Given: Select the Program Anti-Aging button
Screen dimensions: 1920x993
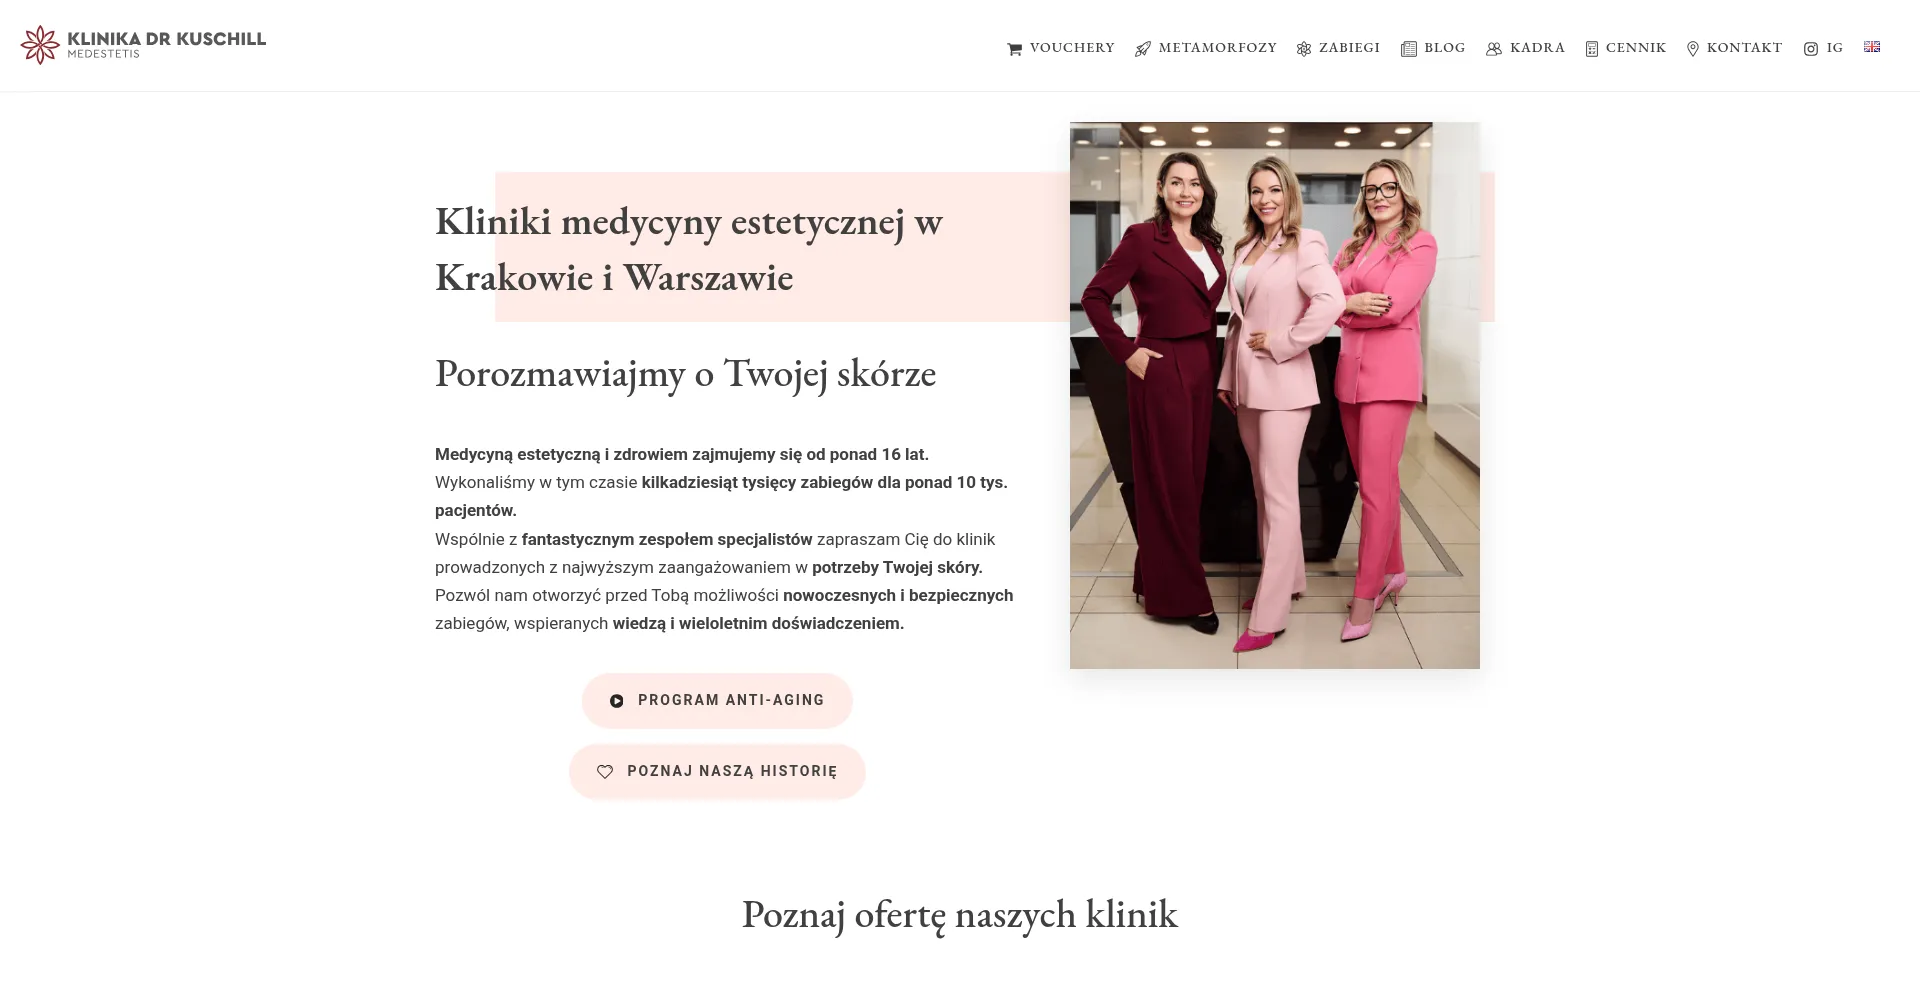Looking at the screenshot, I should click(717, 701).
